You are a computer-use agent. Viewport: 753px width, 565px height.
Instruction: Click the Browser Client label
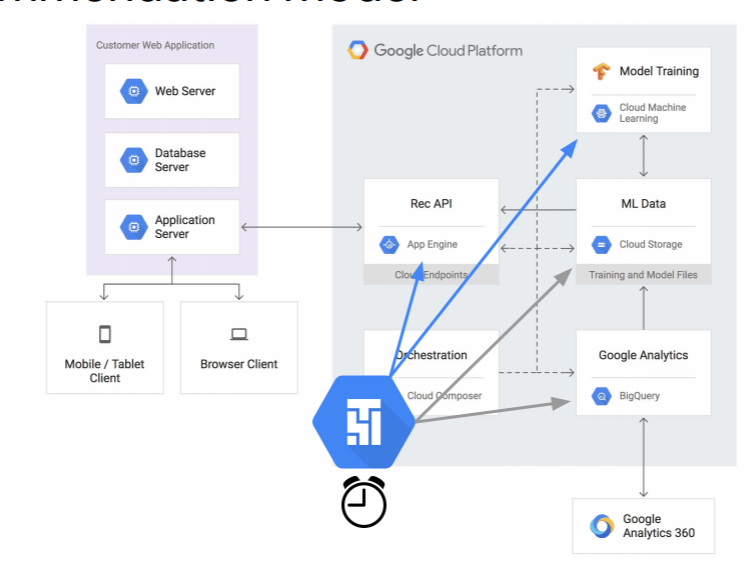click(239, 364)
